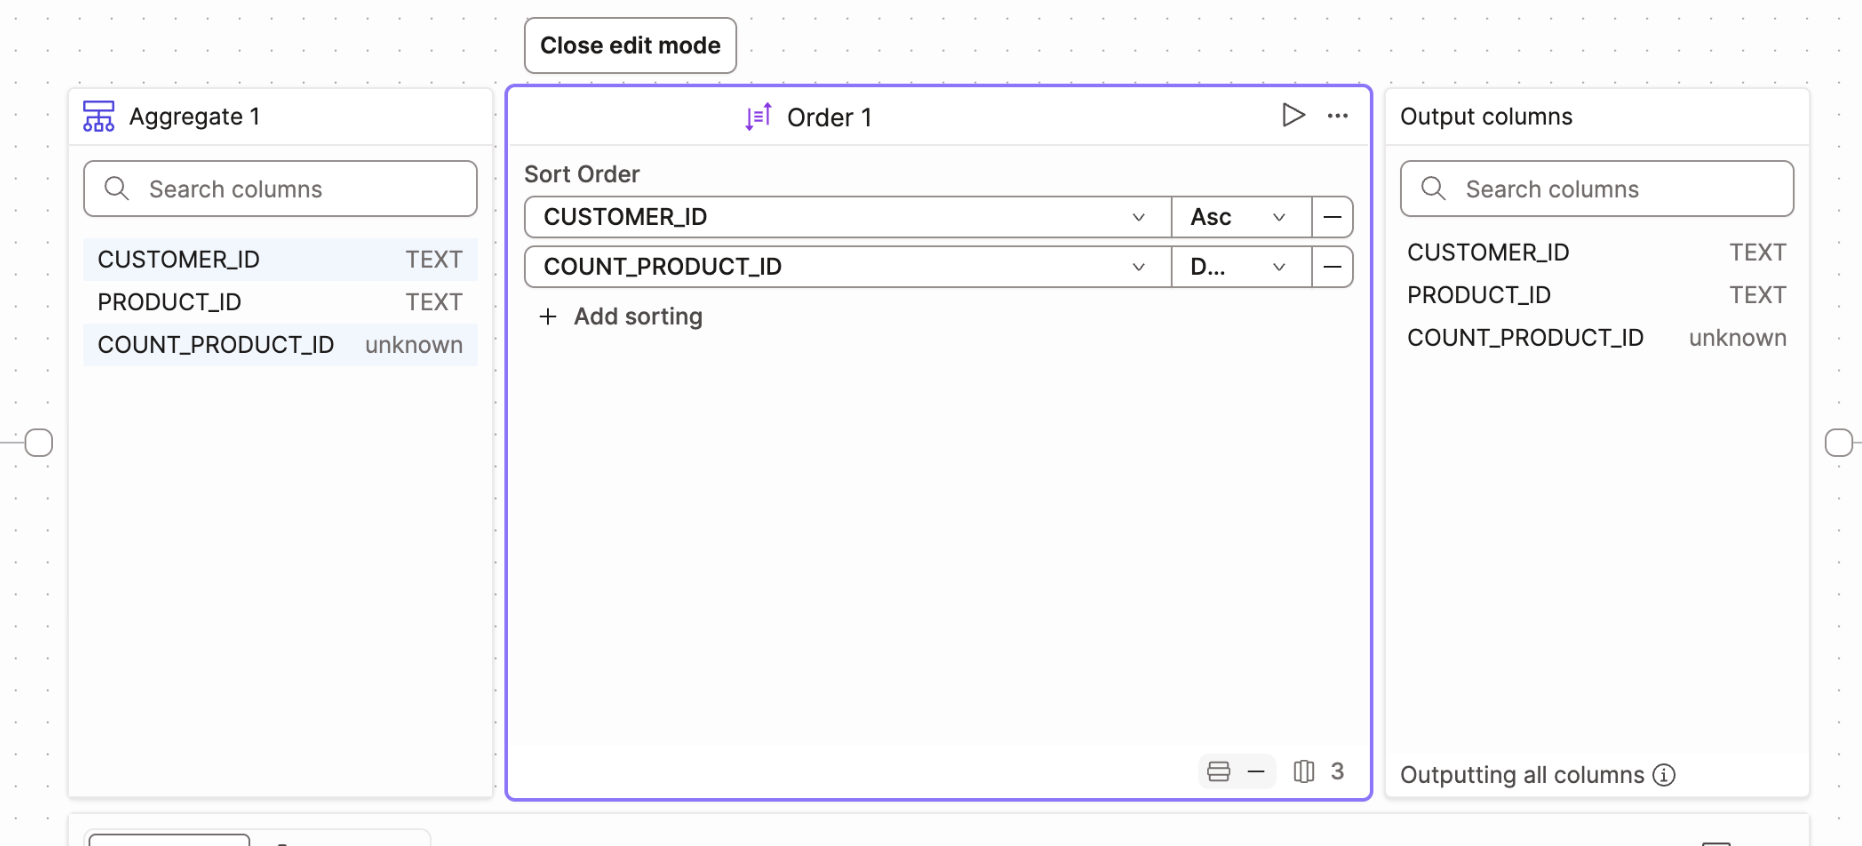Screen dimensions: 1862x846
Task: Change the second sort direction dropdown
Action: pos(1240,267)
